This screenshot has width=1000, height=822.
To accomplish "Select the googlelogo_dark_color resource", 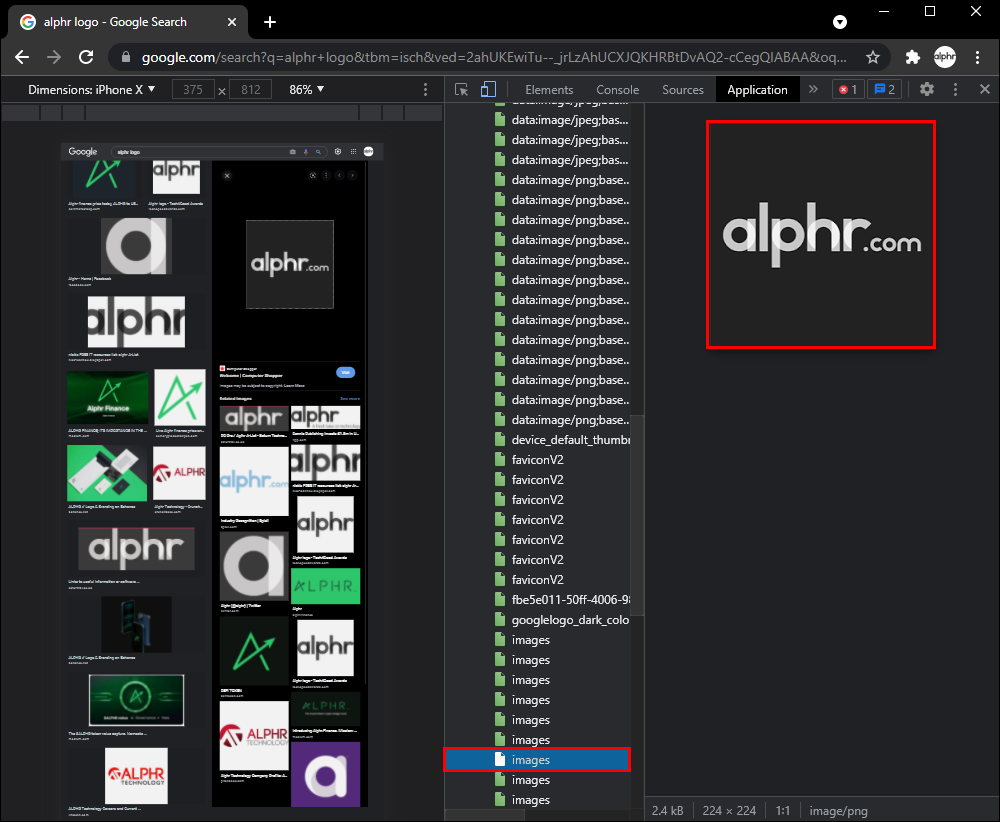I will tap(570, 620).
